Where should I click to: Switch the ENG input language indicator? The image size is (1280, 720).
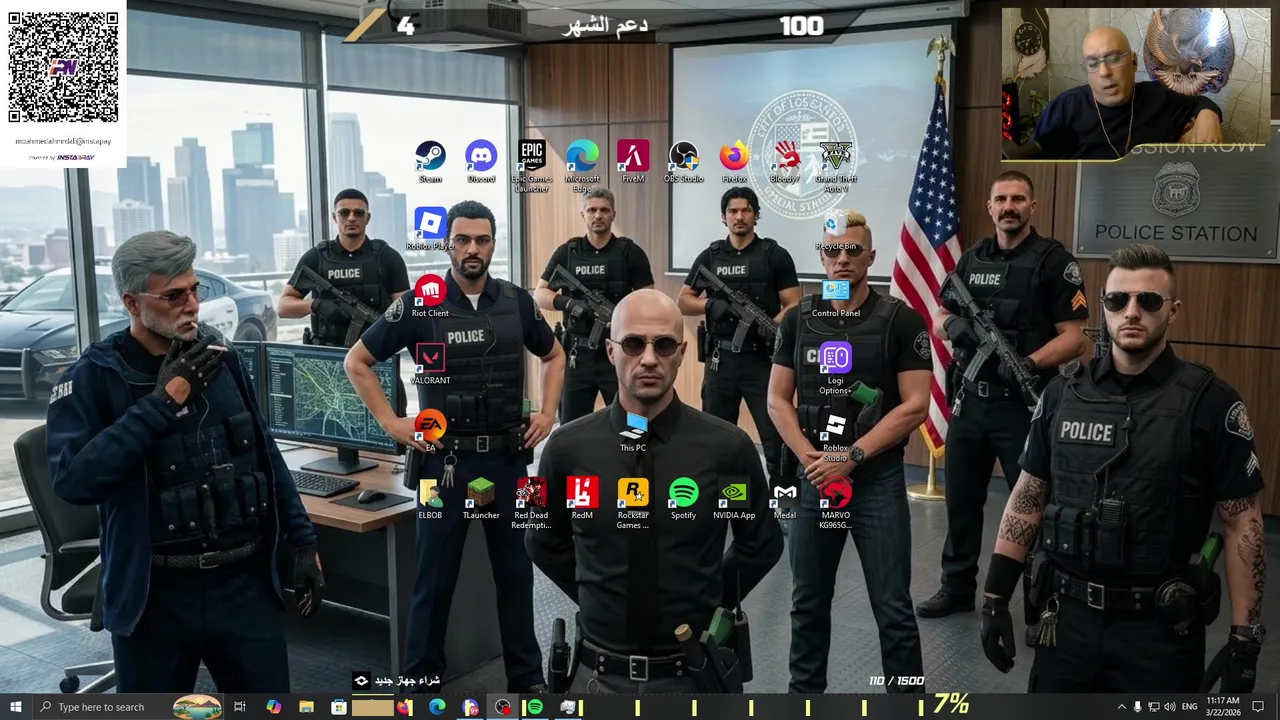pyautogui.click(x=1189, y=707)
